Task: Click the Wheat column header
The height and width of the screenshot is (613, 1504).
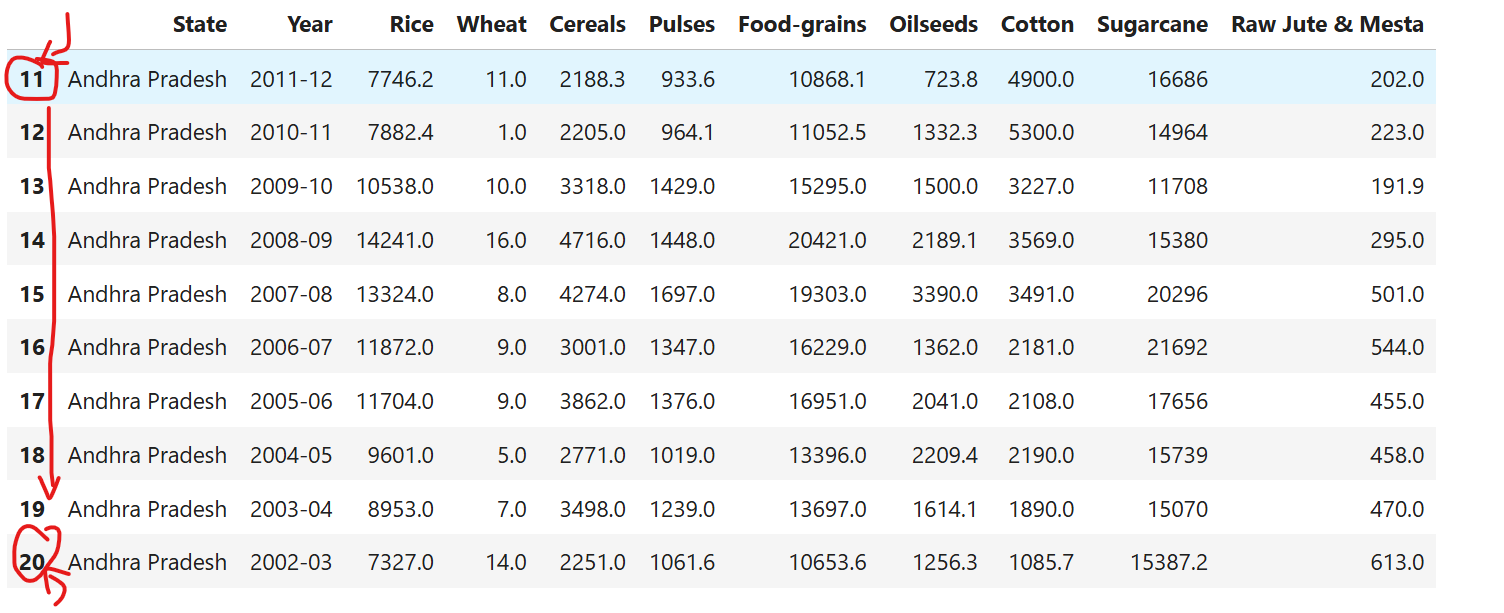Action: pyautogui.click(x=491, y=25)
